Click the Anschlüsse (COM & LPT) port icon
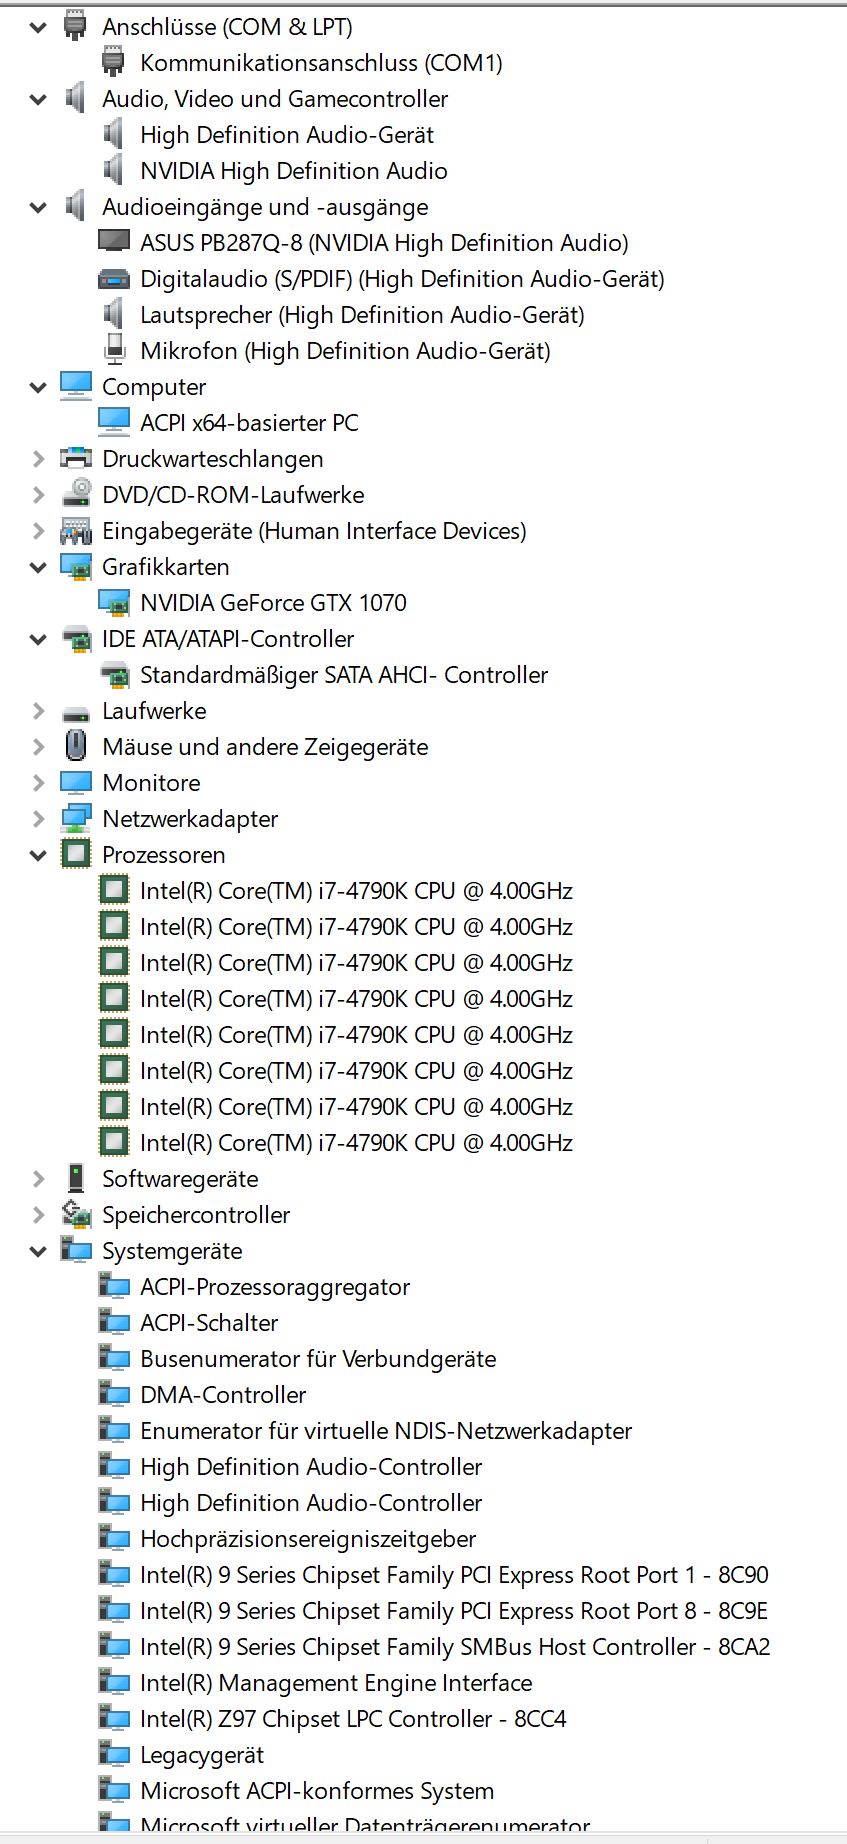 click(76, 26)
